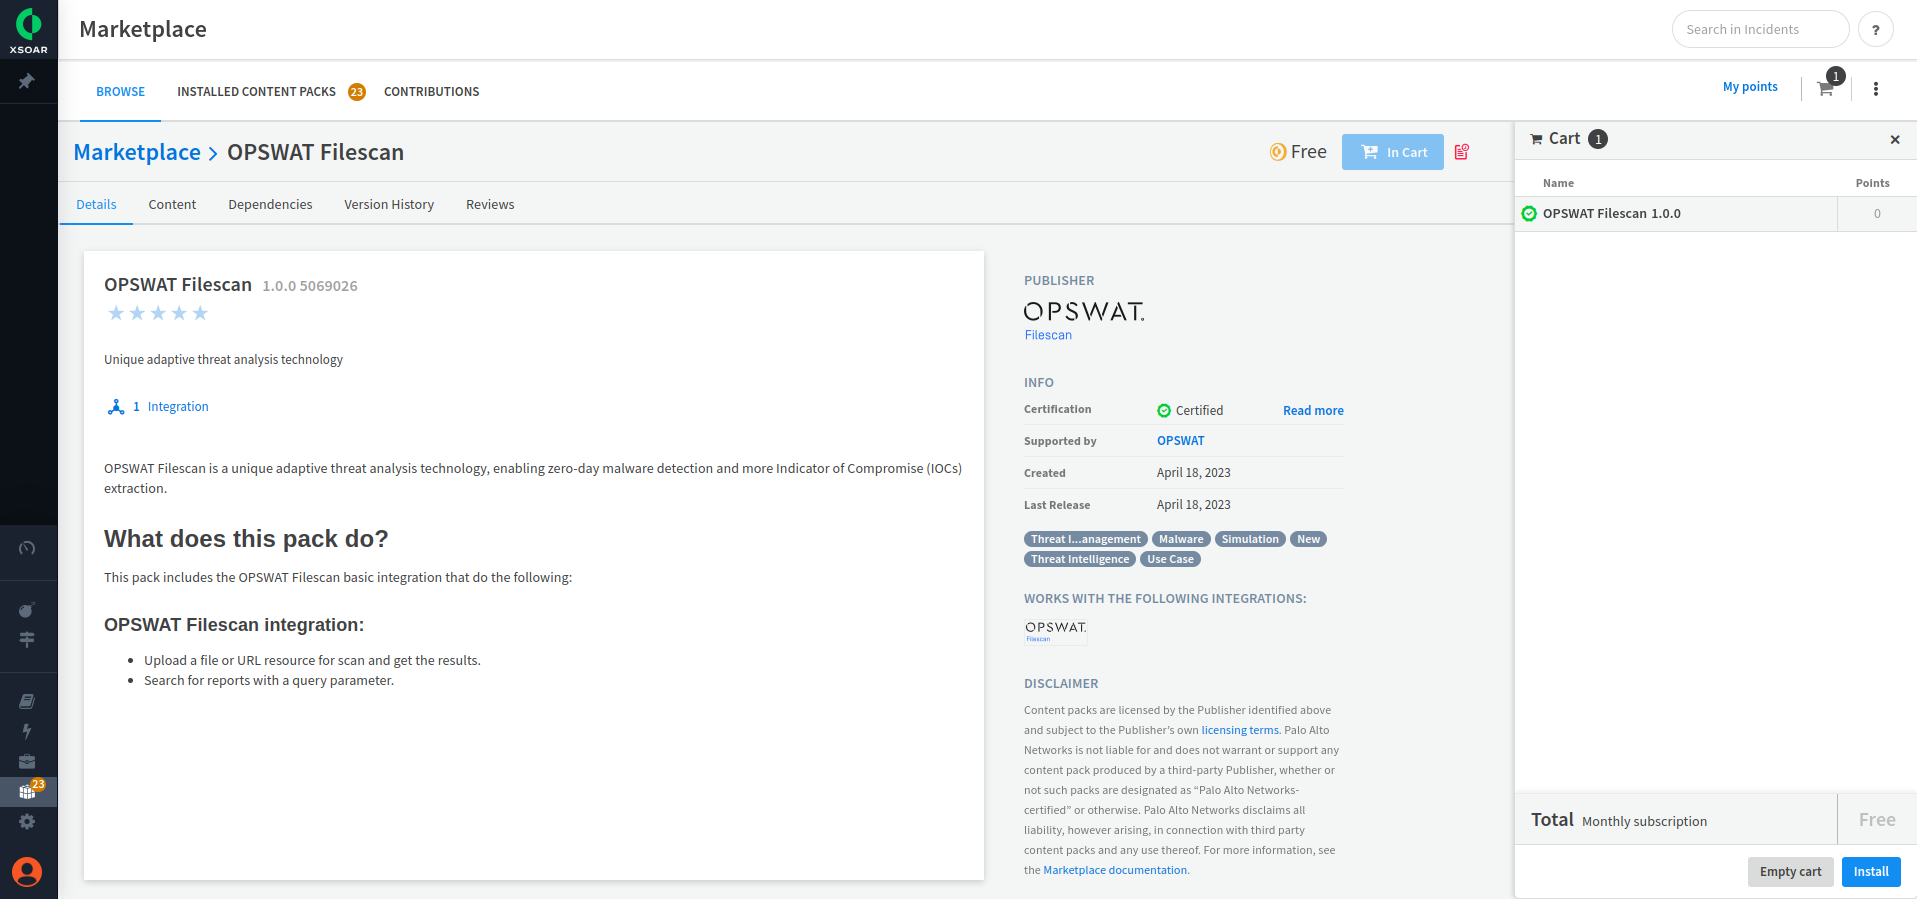Click the Threat Intelligence Management tag

click(x=1086, y=539)
